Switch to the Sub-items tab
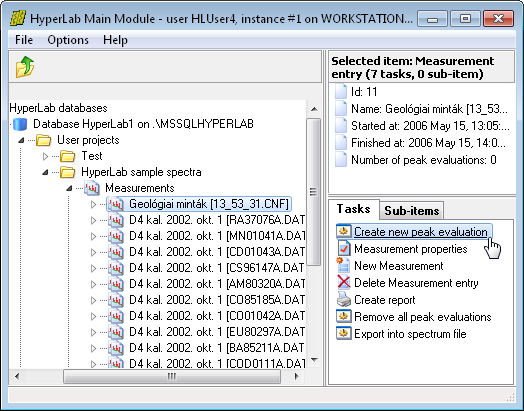Viewport: 524px width, 411px height. tap(412, 211)
